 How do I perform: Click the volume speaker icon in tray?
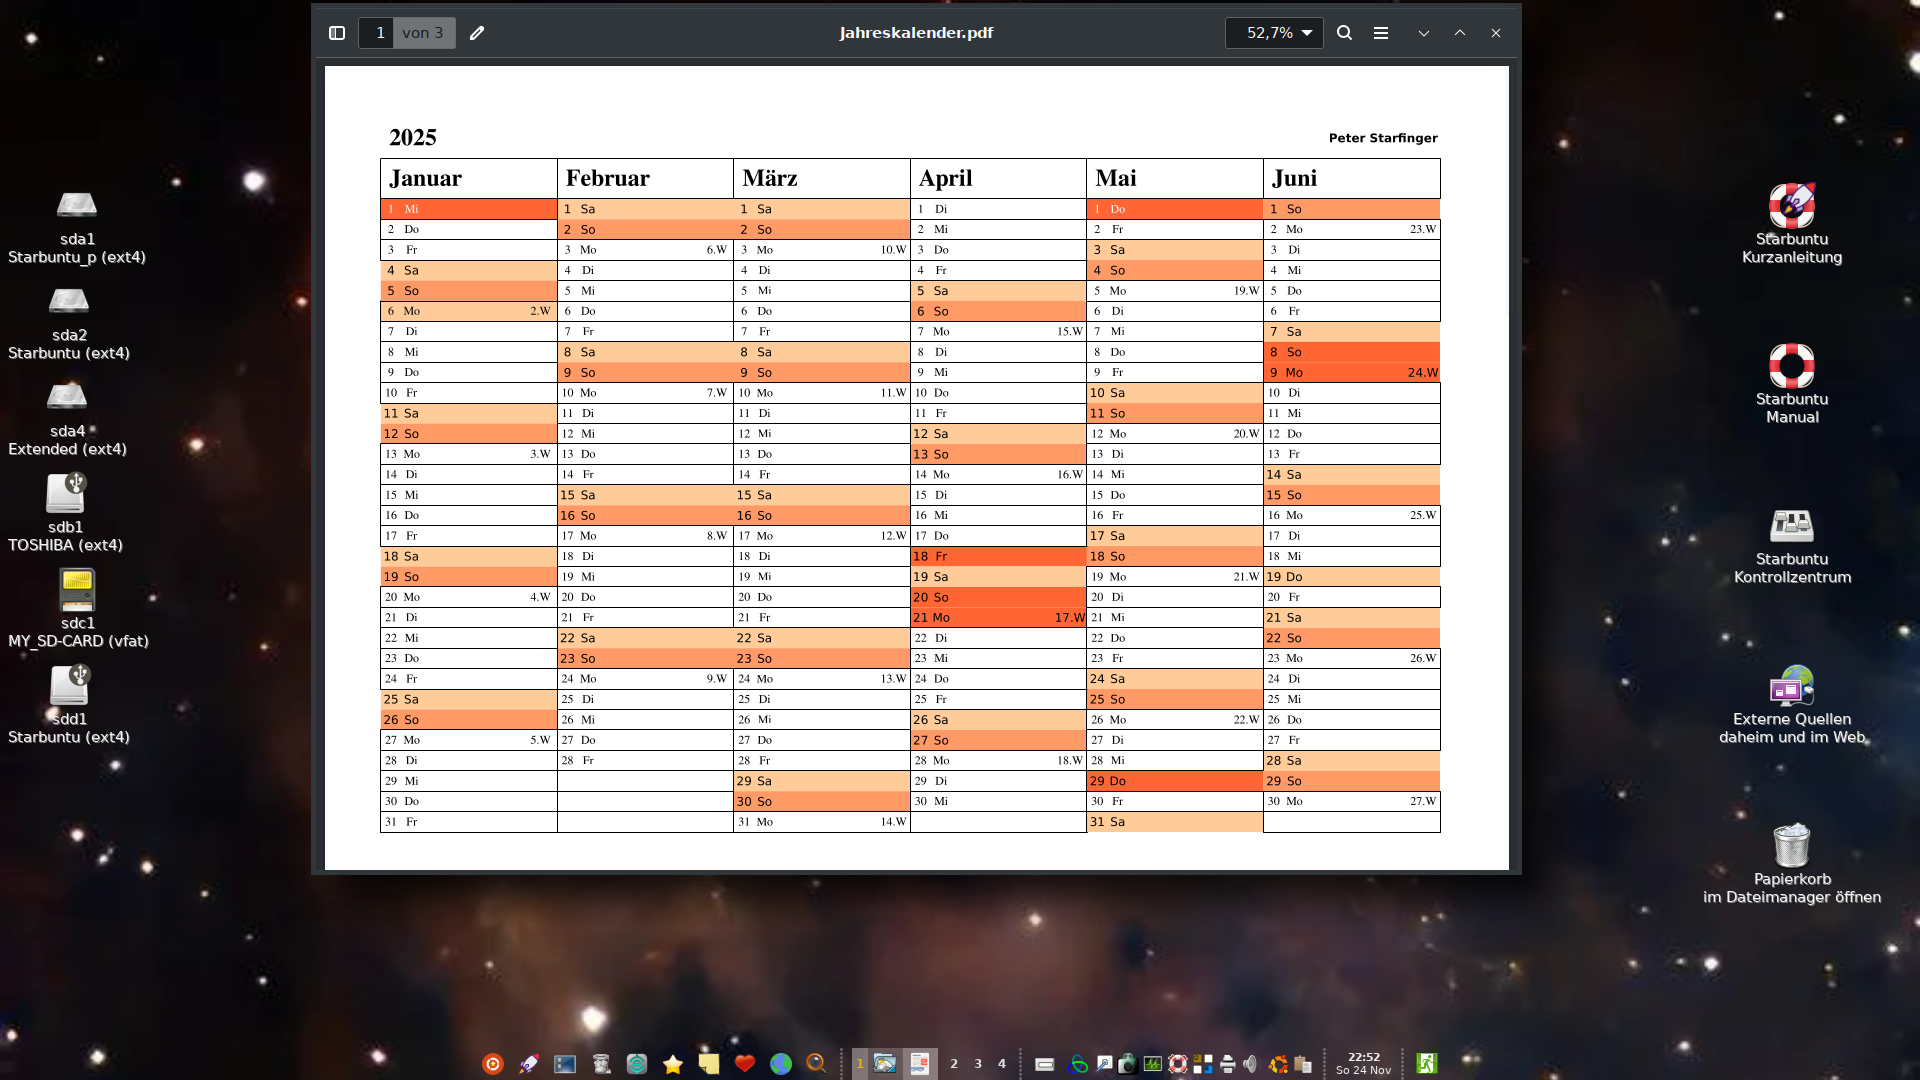[x=1250, y=1064]
